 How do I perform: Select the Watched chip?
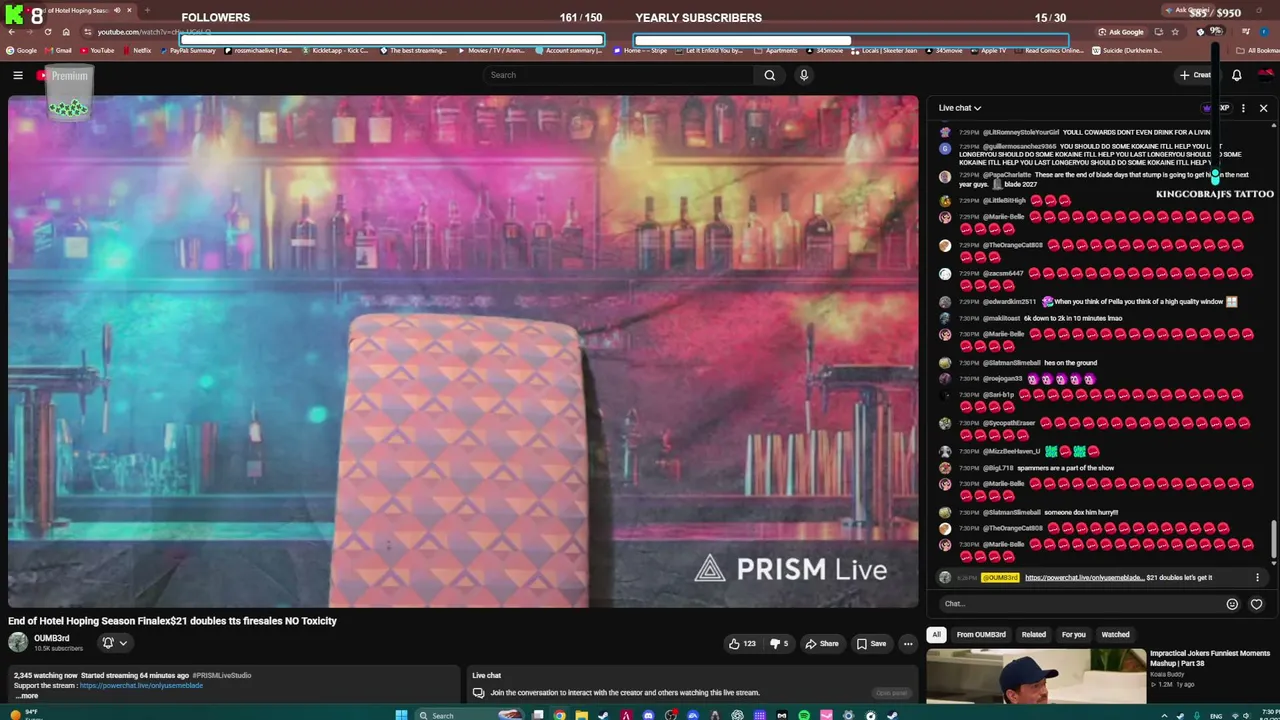point(1115,634)
